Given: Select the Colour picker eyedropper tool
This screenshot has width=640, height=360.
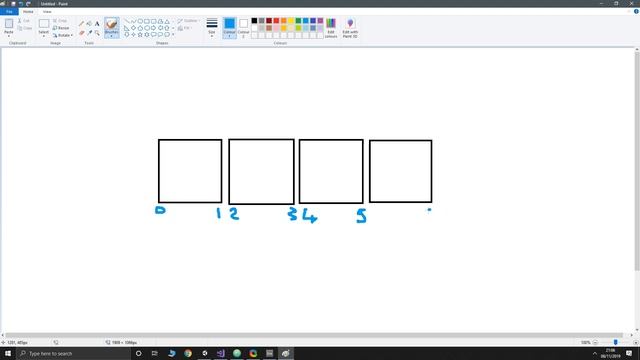Looking at the screenshot, I should (89, 33).
